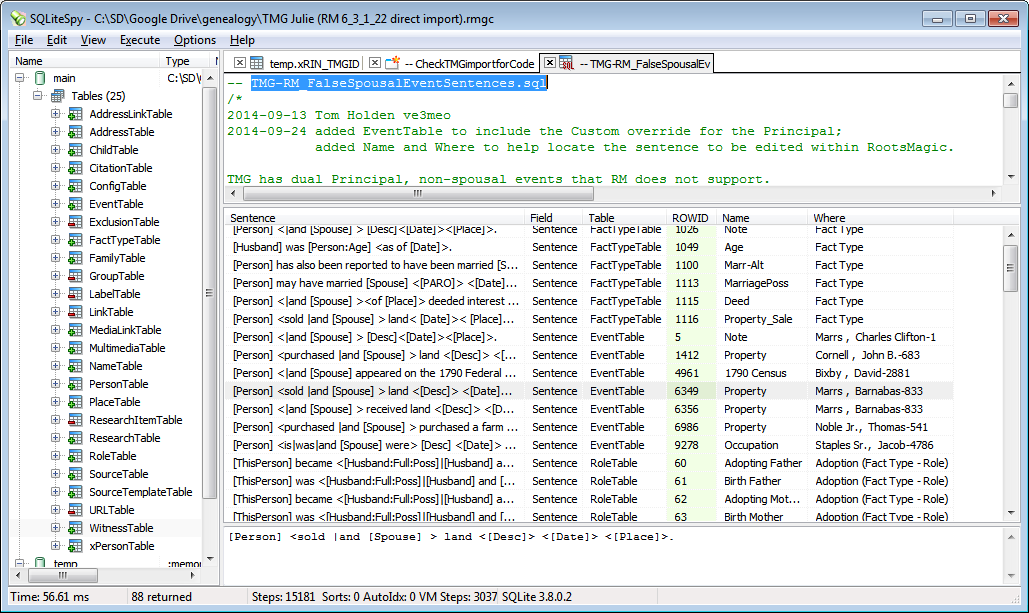Click the CitationTable table icon
This screenshot has height=613, width=1029.
75,168
